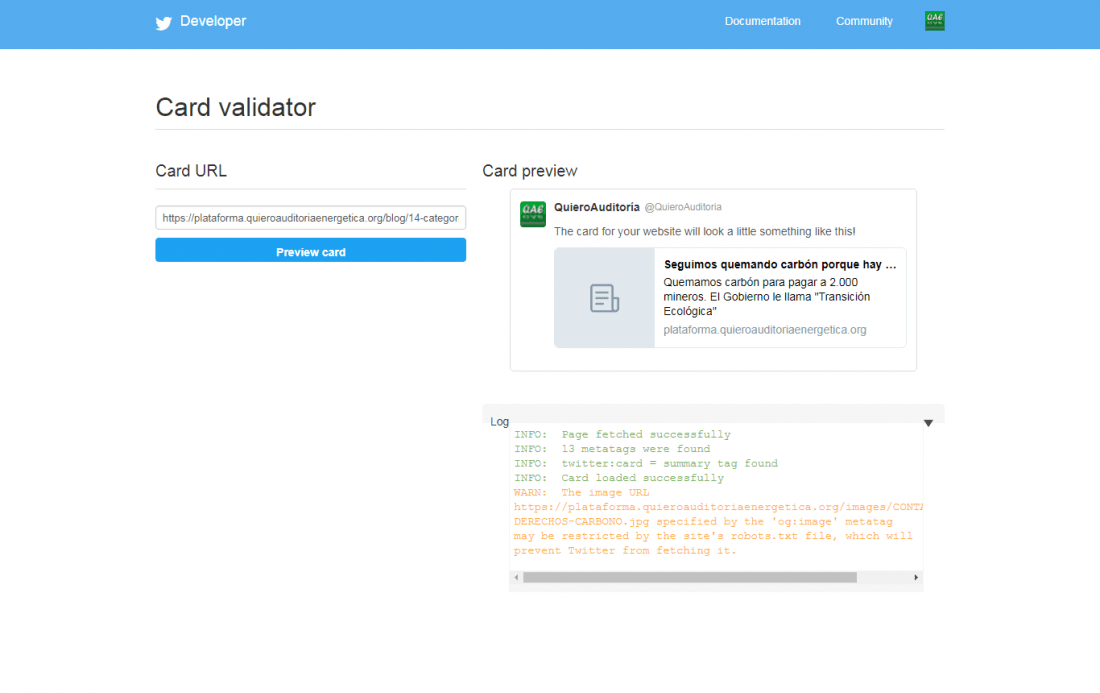Open the Documentation menu
Viewport: 1100px width, 693px height.
pos(763,21)
